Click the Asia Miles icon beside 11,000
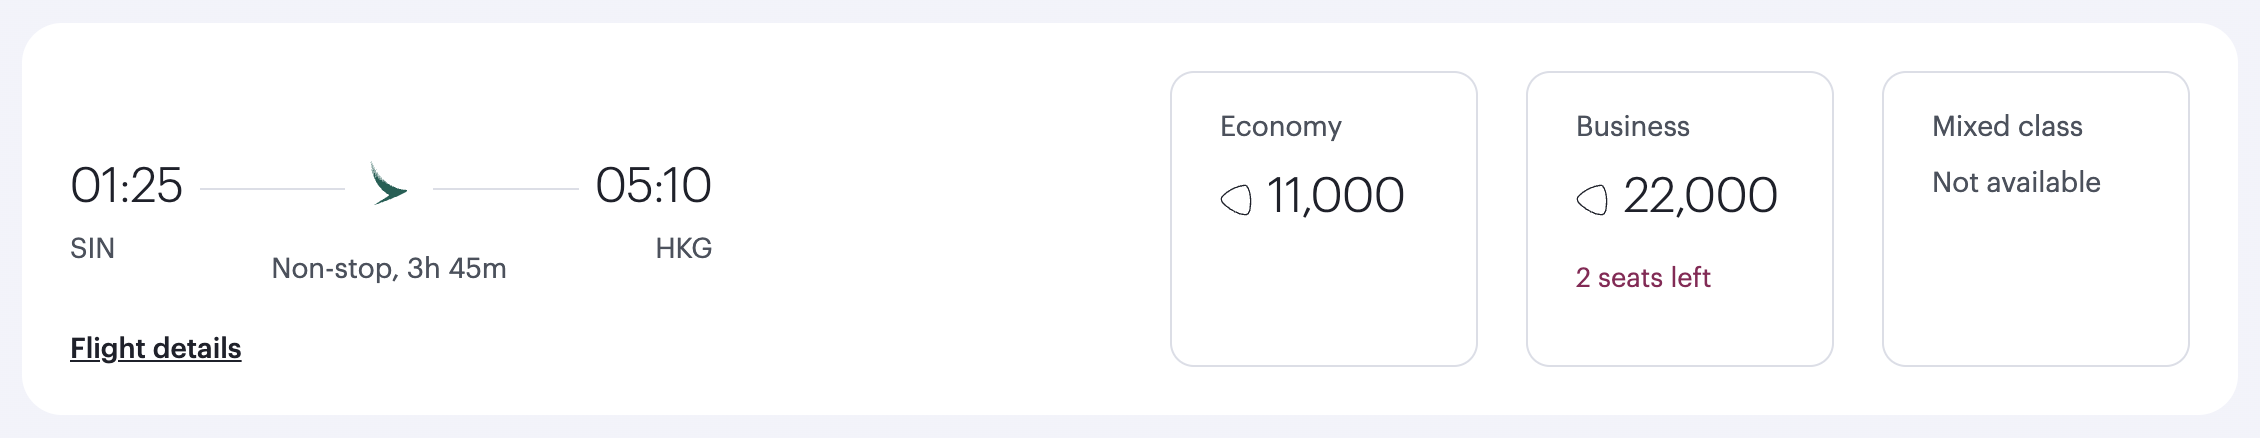Screen dimensions: 2260x438 pyautogui.click(x=1236, y=199)
